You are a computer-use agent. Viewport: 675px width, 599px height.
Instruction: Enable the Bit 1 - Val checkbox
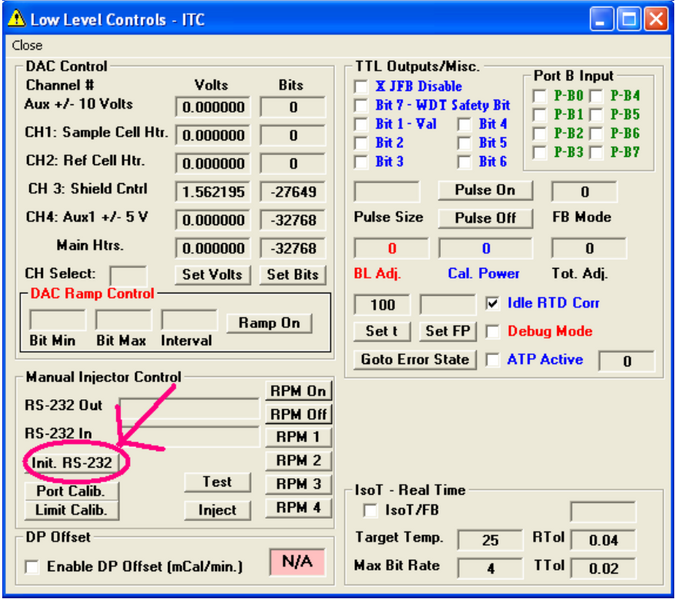pos(361,124)
